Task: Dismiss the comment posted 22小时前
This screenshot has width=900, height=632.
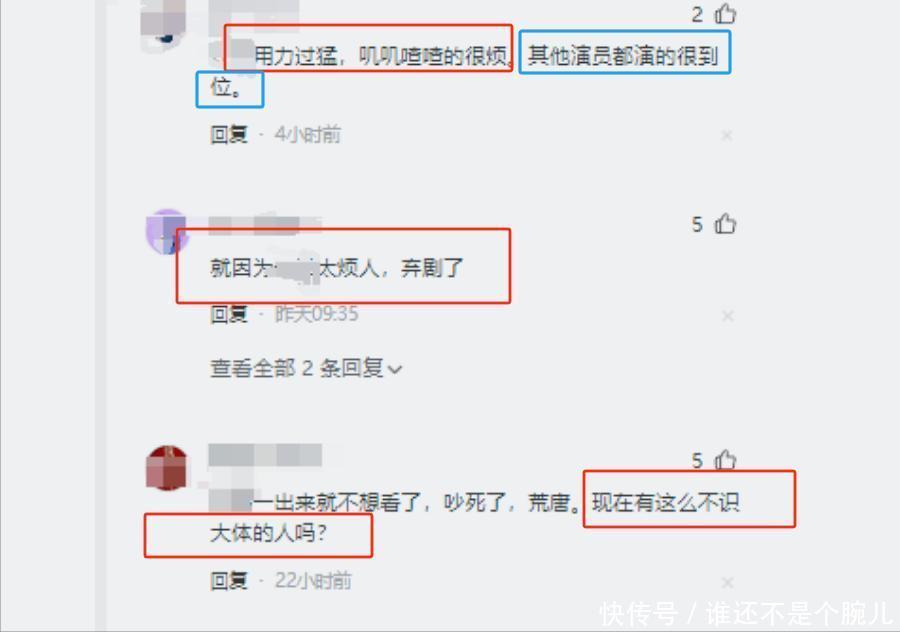Action: pyautogui.click(x=727, y=583)
